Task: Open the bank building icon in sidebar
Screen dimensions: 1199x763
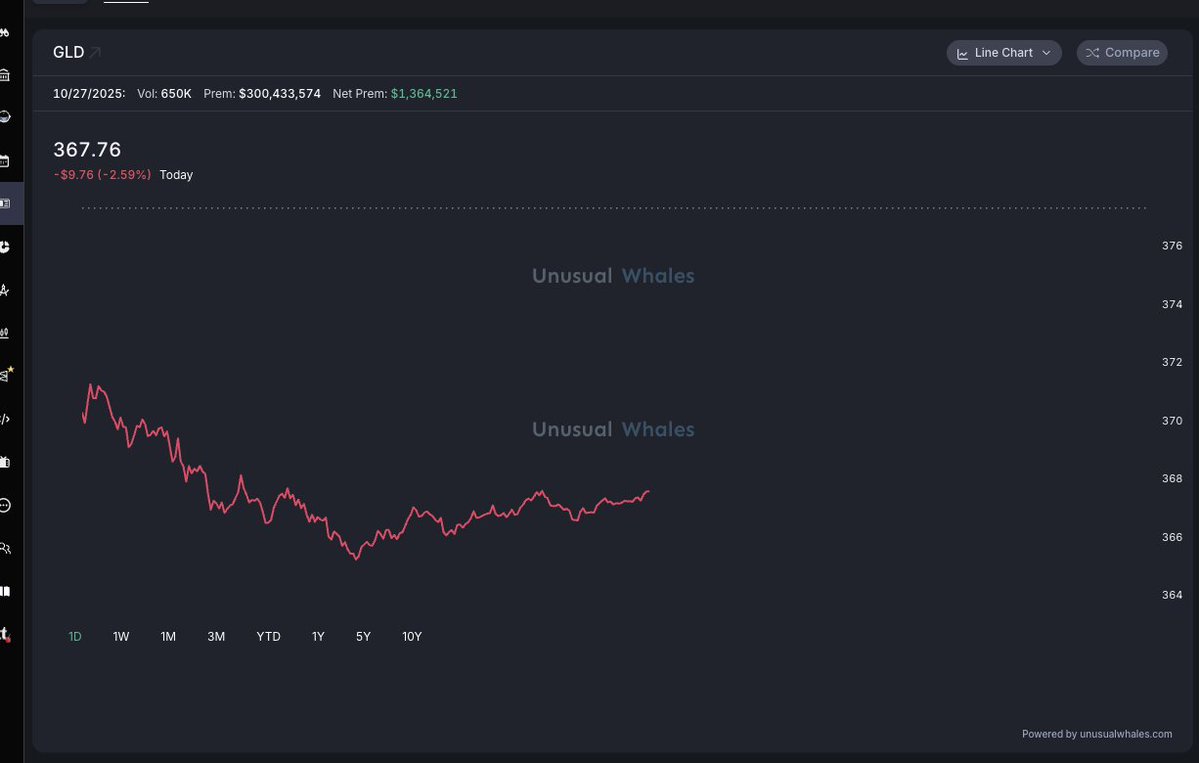Action: click(5, 75)
